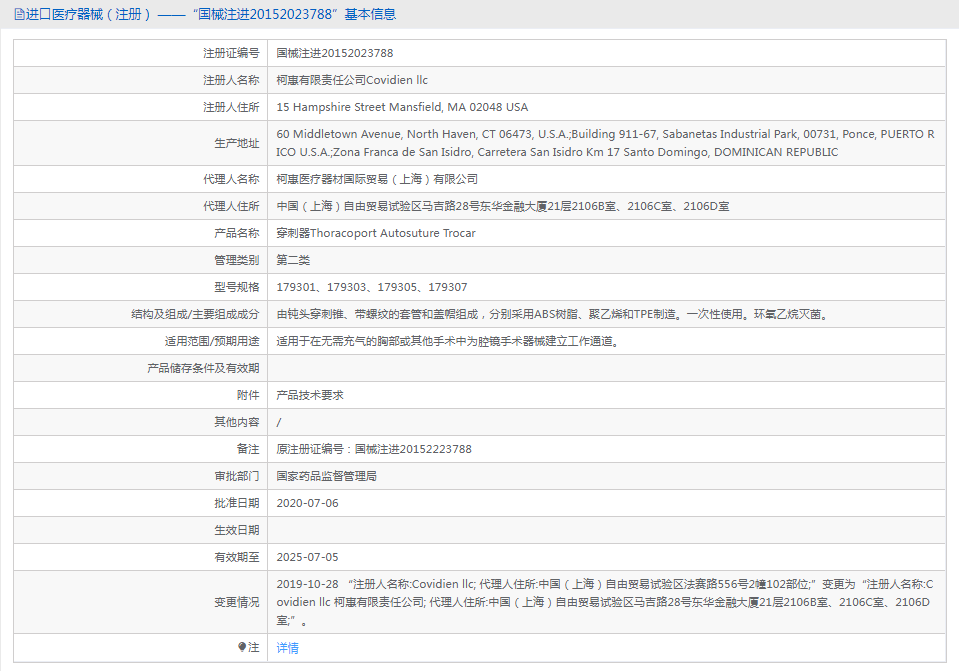Click the 其他内容 row label
This screenshot has width=959, height=671.
(237, 422)
